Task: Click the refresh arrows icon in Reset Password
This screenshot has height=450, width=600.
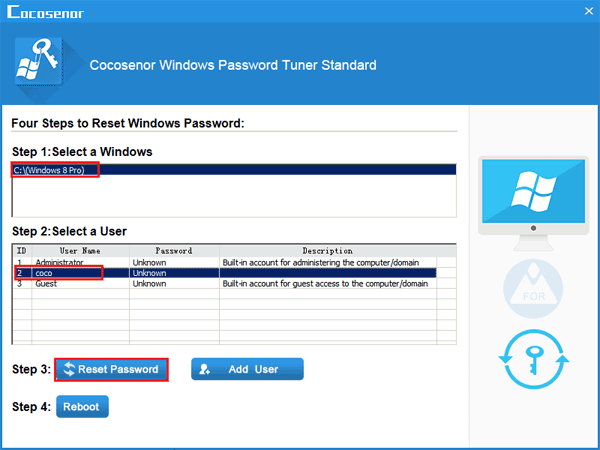Action: pos(69,369)
